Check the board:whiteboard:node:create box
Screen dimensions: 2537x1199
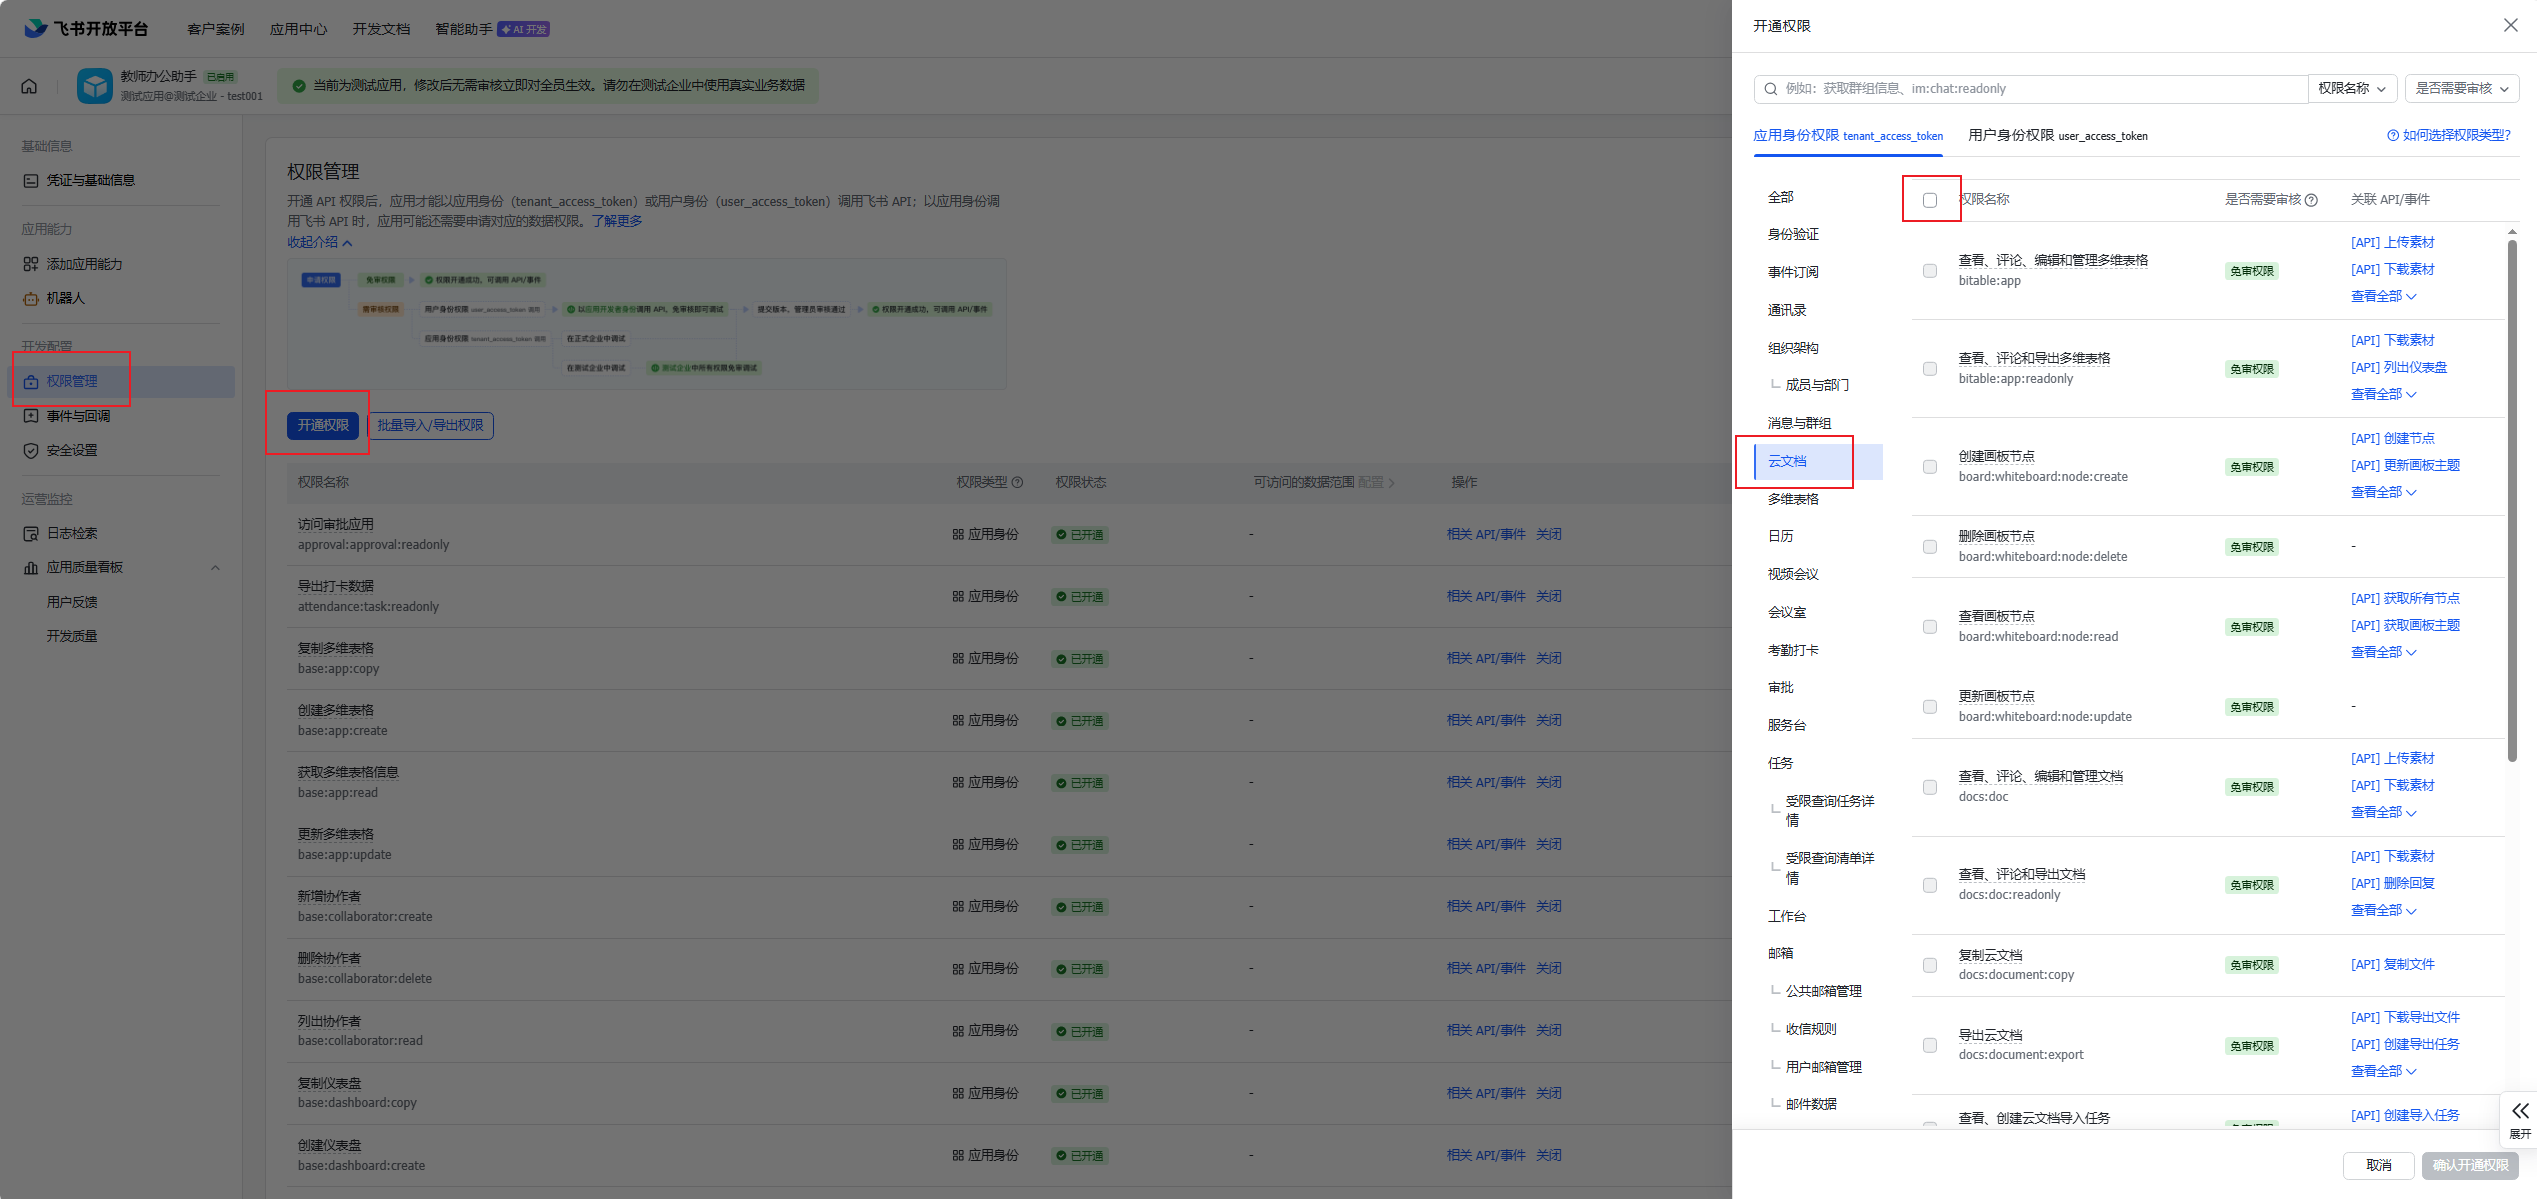point(1930,467)
